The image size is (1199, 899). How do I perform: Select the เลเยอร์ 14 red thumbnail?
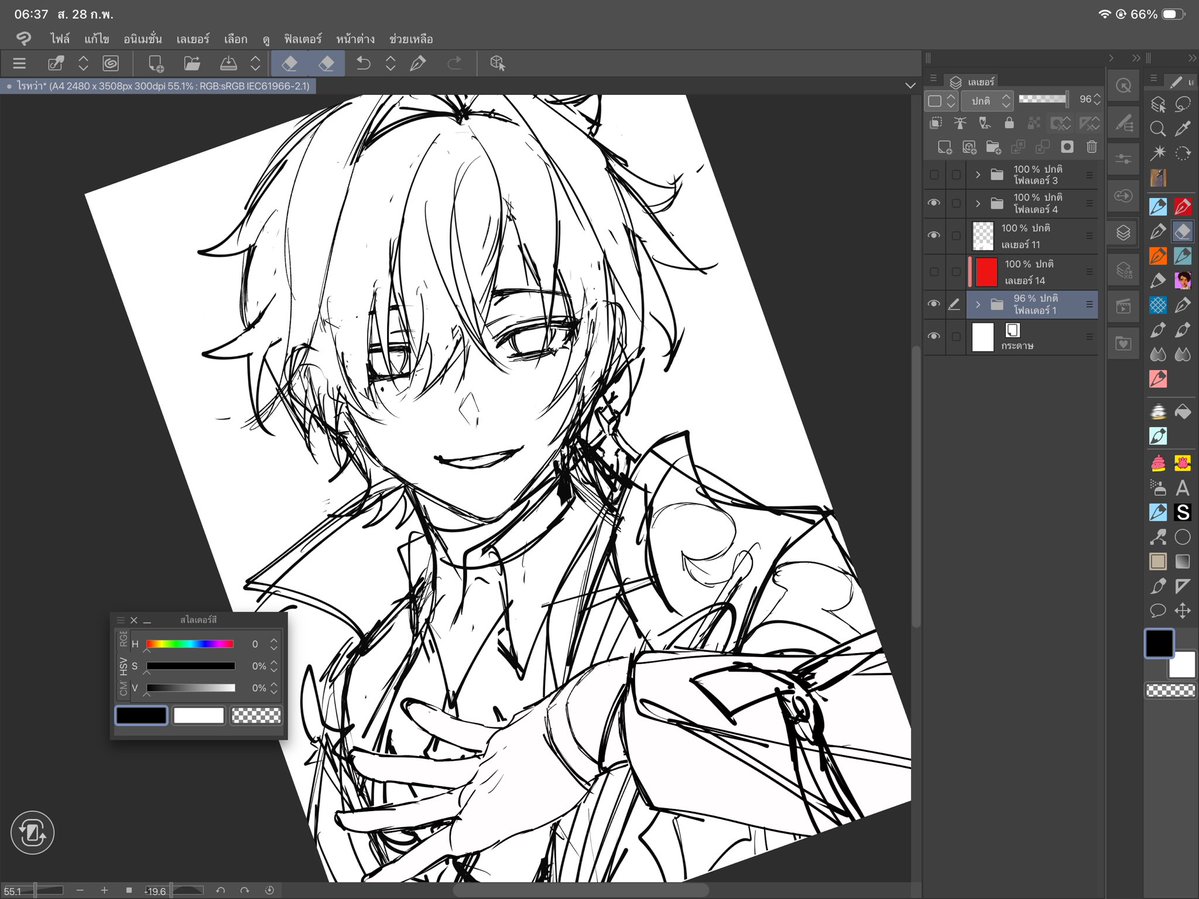click(986, 271)
